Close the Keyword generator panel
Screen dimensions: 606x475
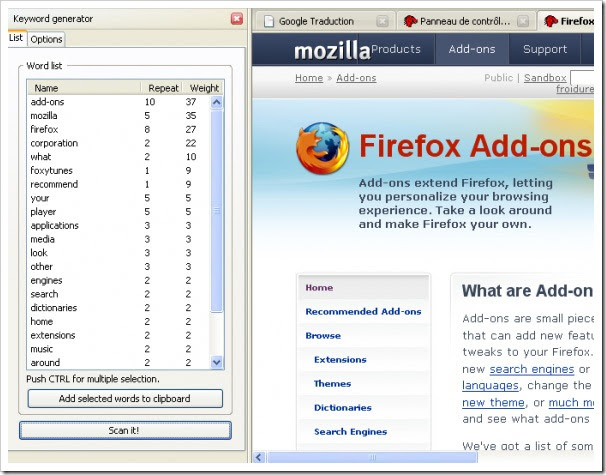point(237,19)
